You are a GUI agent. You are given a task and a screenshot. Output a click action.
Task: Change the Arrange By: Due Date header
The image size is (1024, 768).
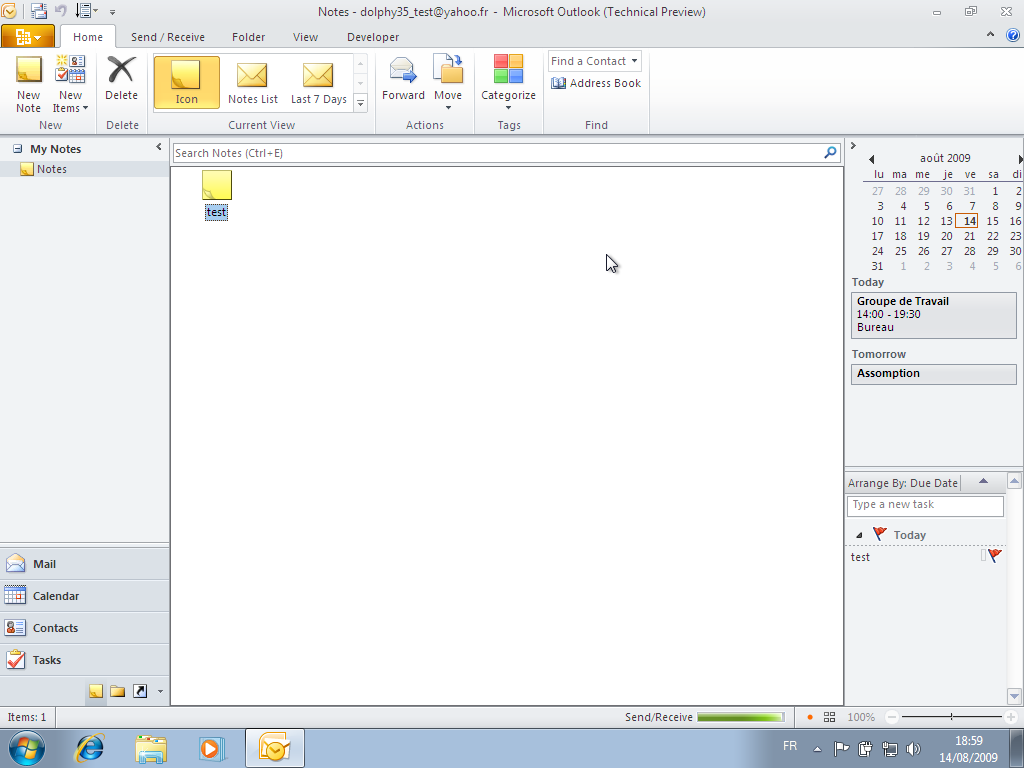[903, 483]
